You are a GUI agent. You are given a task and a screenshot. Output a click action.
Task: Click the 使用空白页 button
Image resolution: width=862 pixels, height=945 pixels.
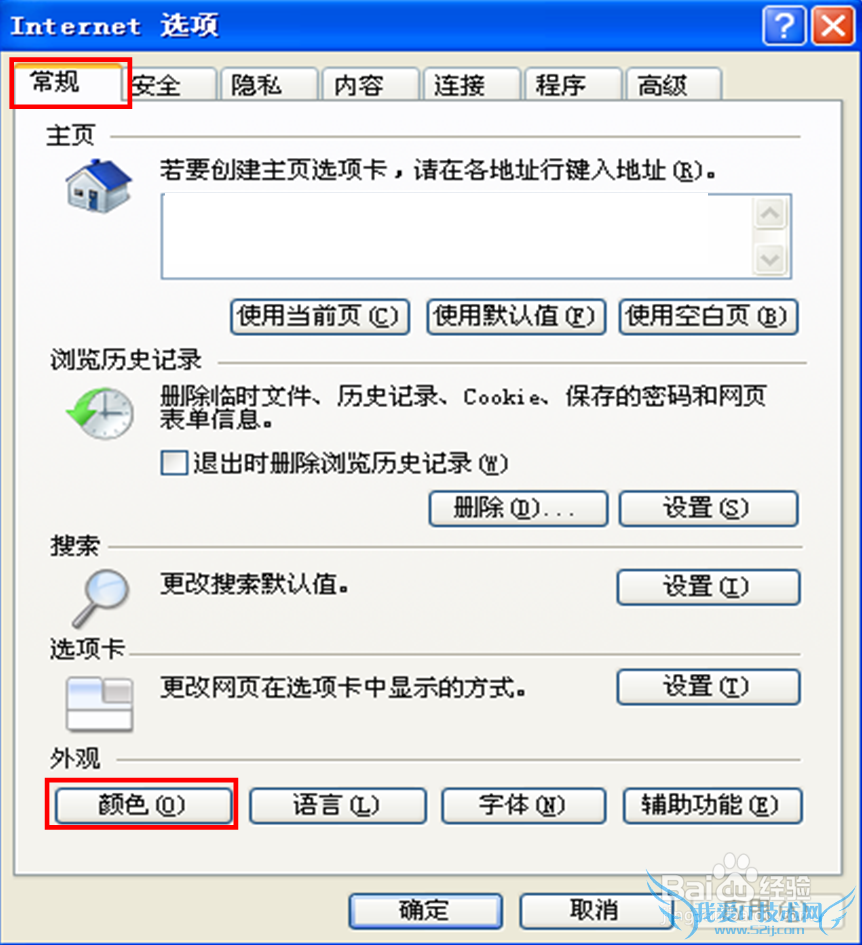(708, 316)
